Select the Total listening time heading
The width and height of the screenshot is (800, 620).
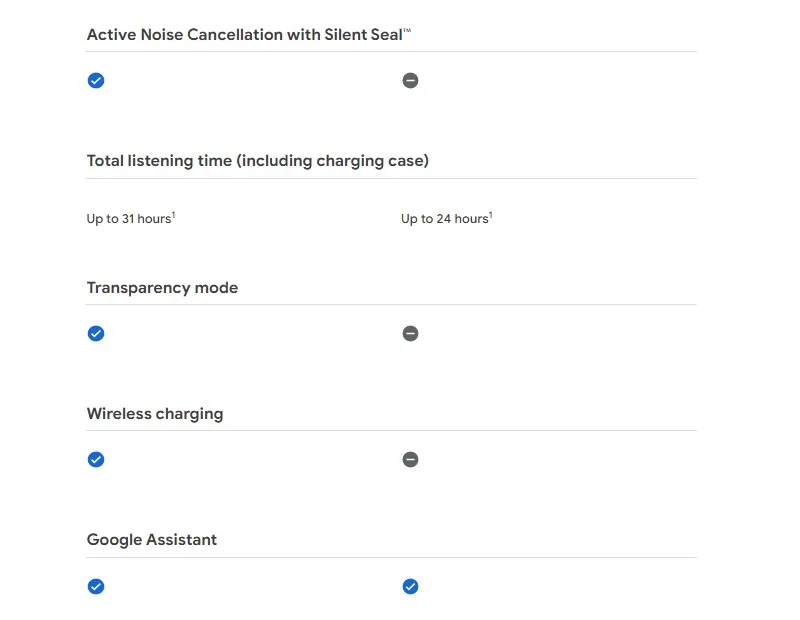click(257, 161)
